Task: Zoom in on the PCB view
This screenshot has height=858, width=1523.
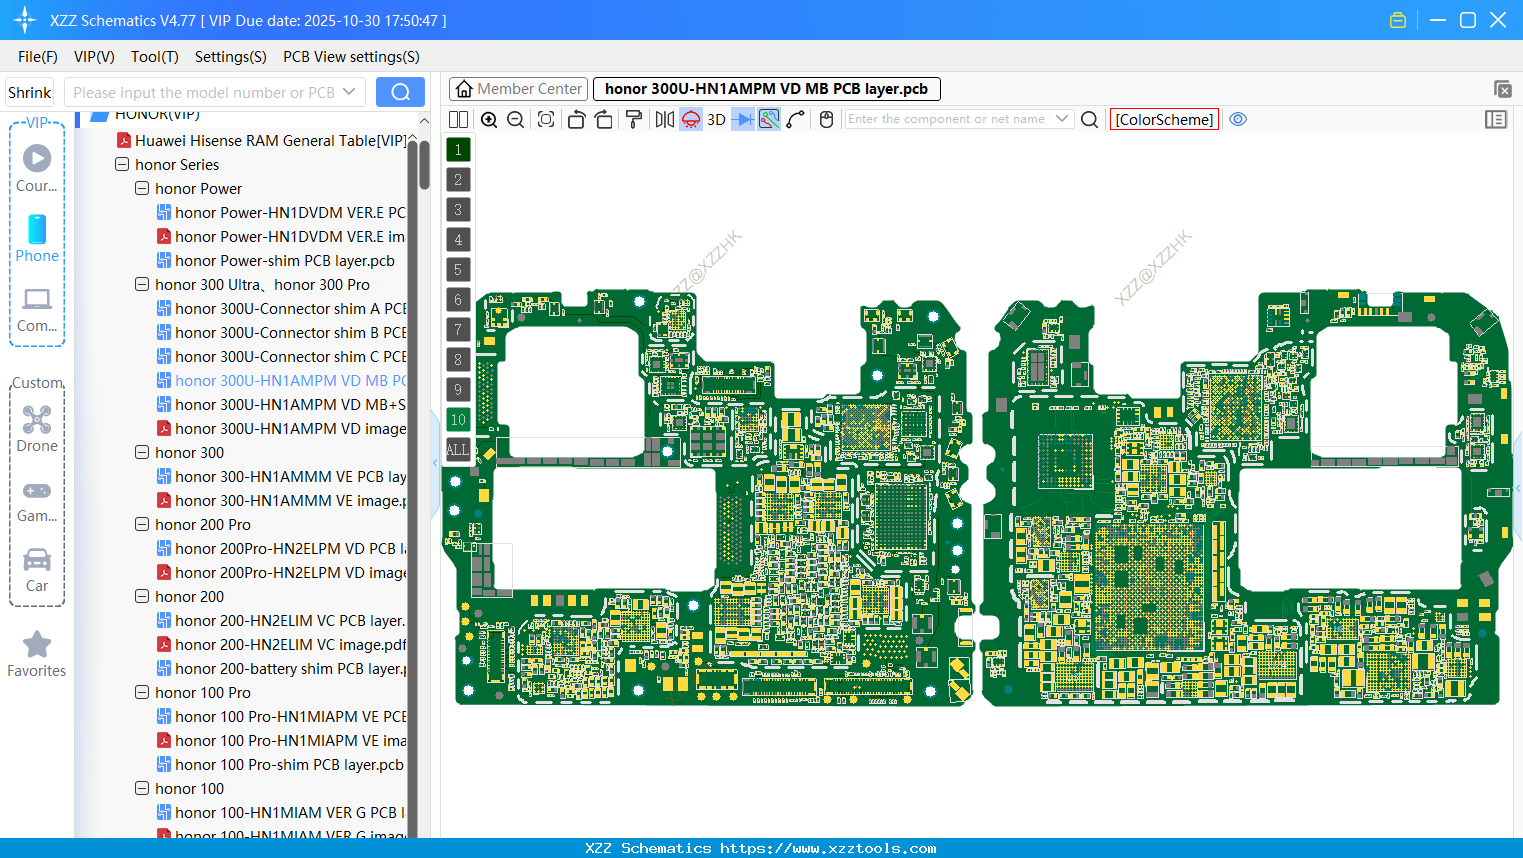Action: (x=489, y=120)
